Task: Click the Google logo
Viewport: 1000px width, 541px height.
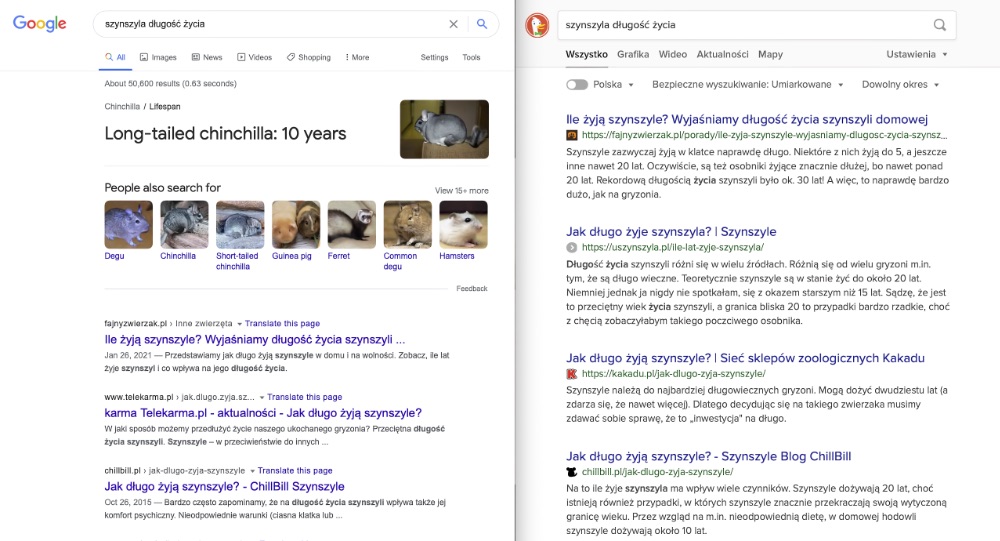Action: 40,24
